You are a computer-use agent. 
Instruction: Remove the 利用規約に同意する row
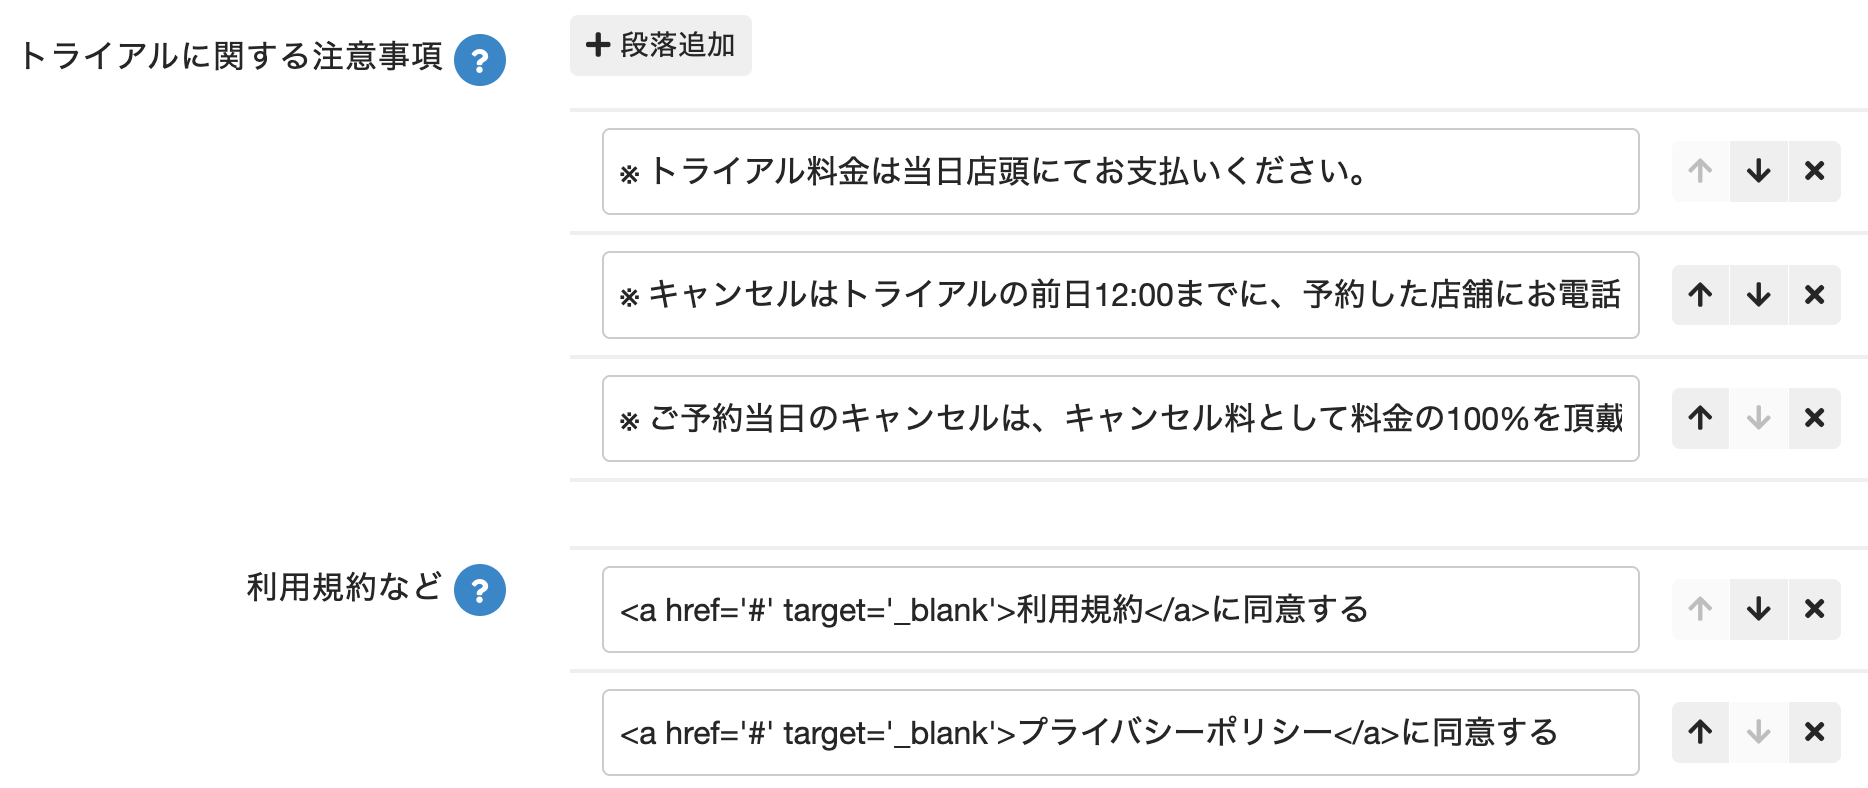point(1814,609)
